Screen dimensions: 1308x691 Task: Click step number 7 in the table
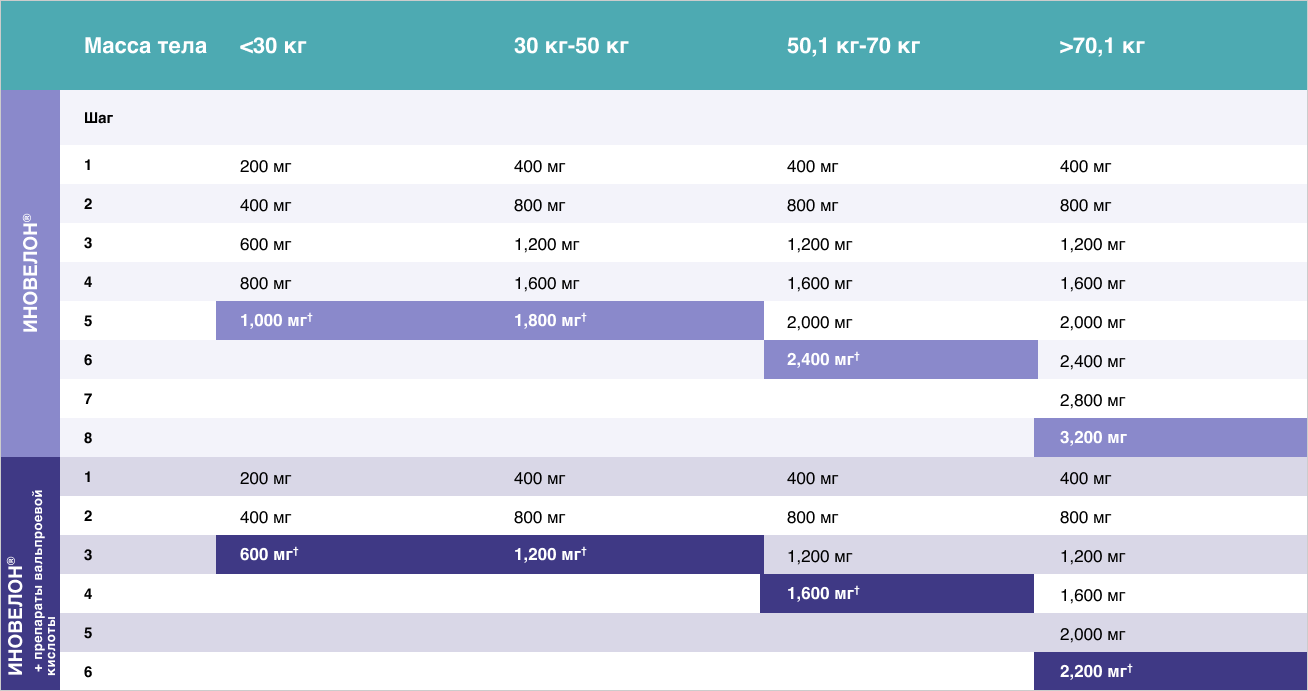pos(88,399)
